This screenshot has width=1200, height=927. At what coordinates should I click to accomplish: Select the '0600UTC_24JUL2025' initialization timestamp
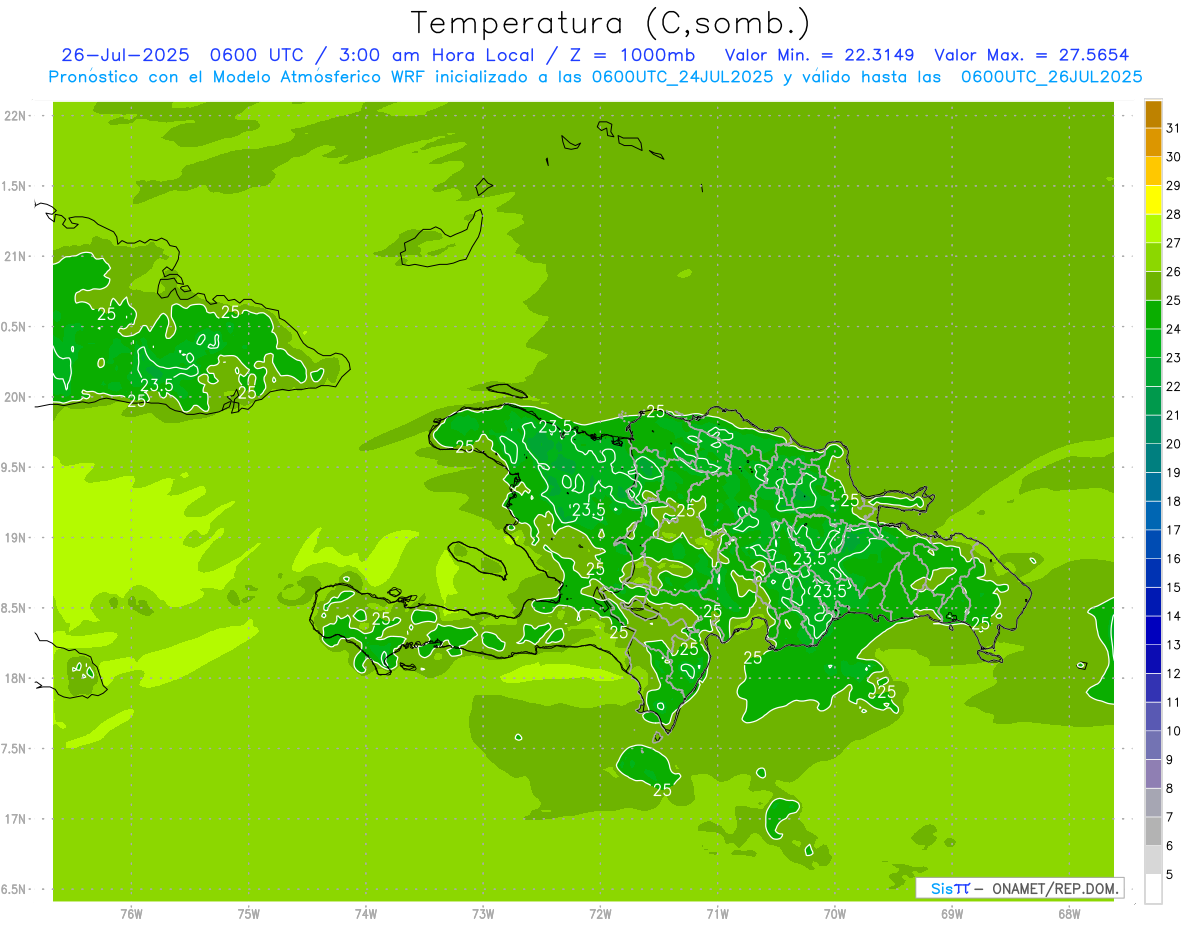[x=683, y=77]
